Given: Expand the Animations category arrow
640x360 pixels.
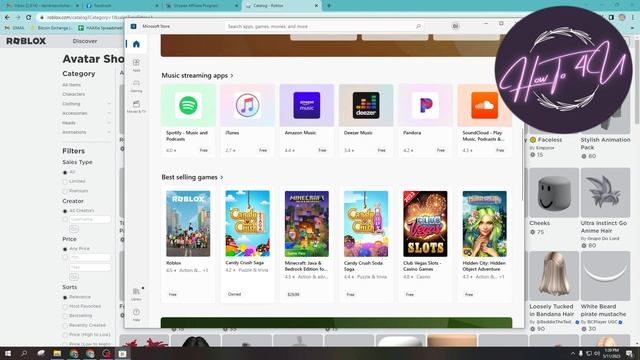Looking at the screenshot, I should pos(109,132).
